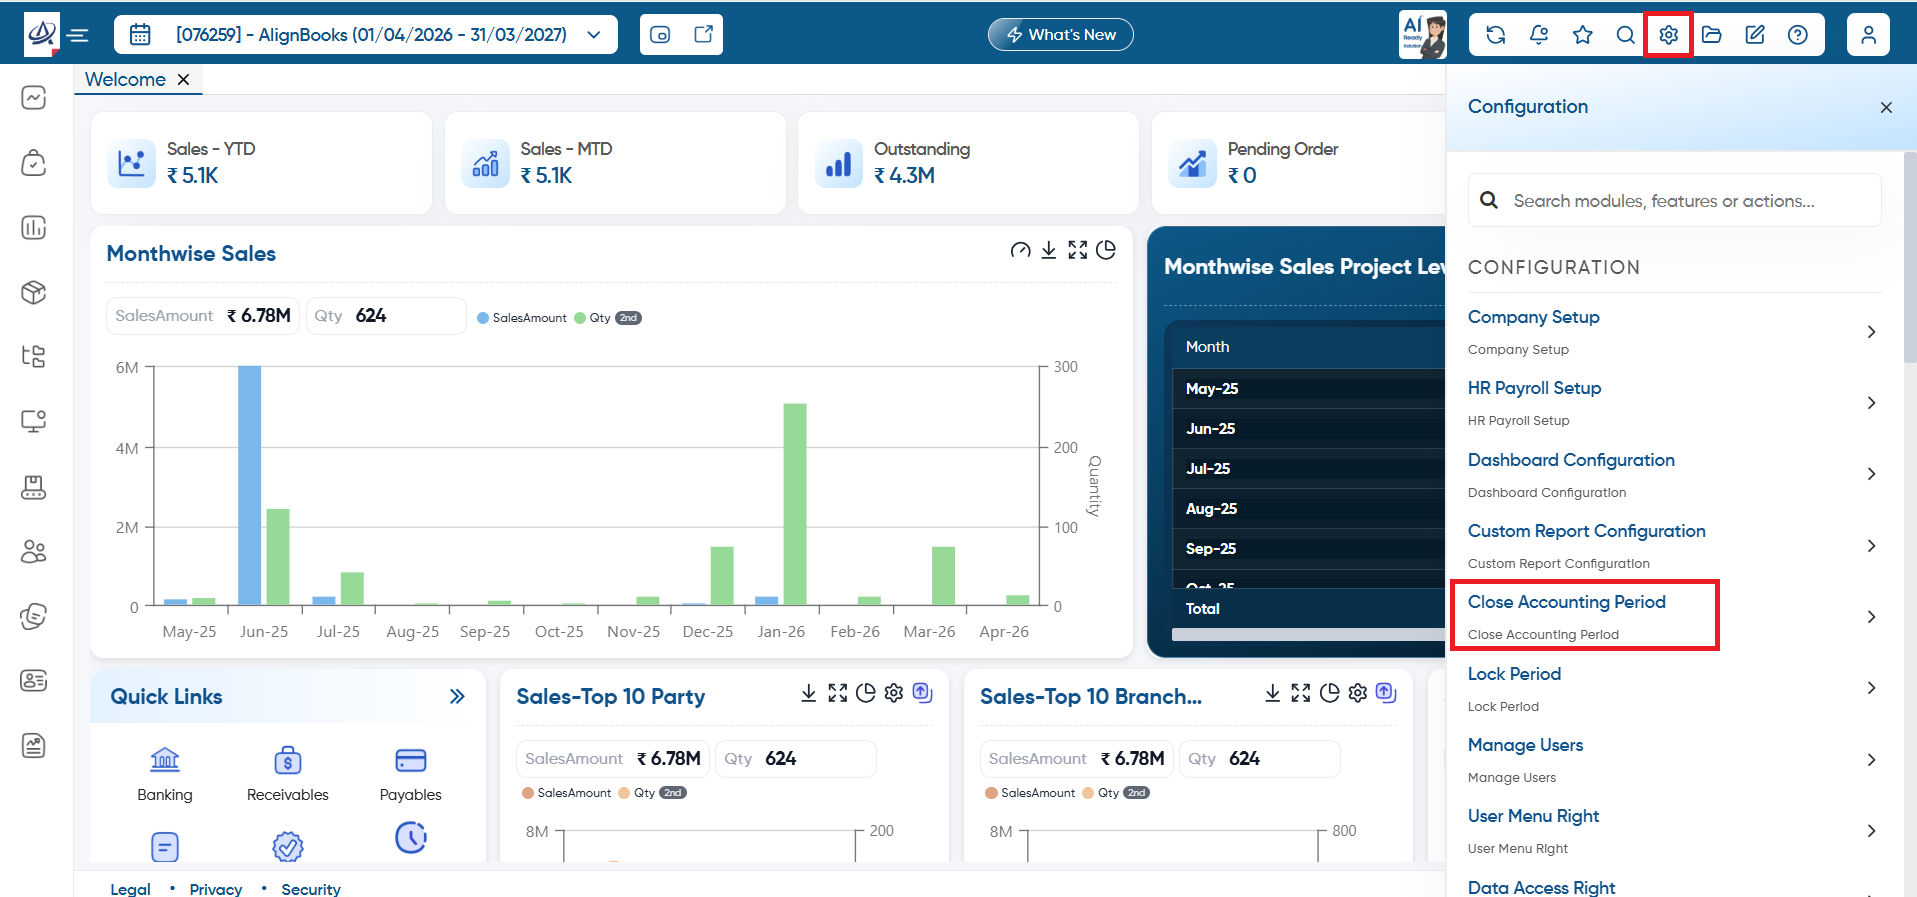Select the Welcome tab

point(125,79)
